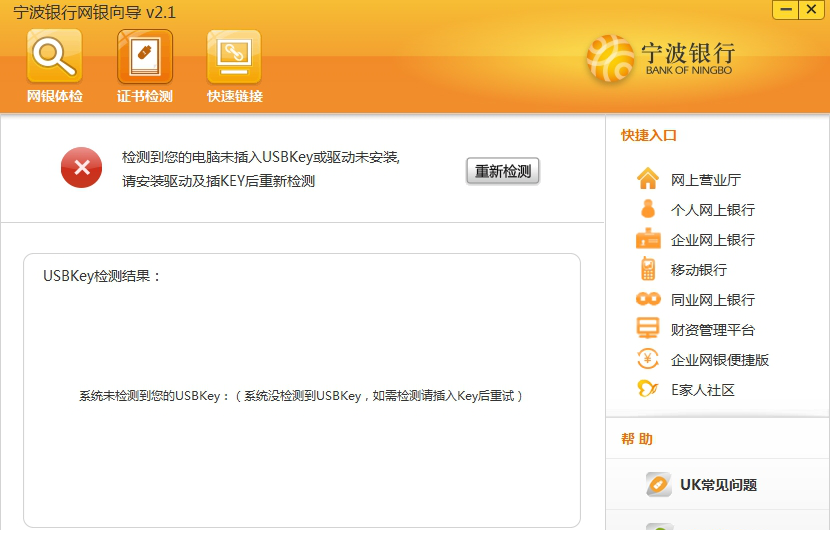
Task: Click the red error X icon
Action: click(82, 168)
